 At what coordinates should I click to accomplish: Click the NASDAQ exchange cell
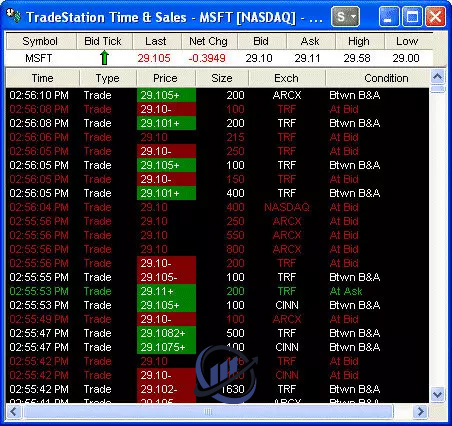tap(287, 207)
